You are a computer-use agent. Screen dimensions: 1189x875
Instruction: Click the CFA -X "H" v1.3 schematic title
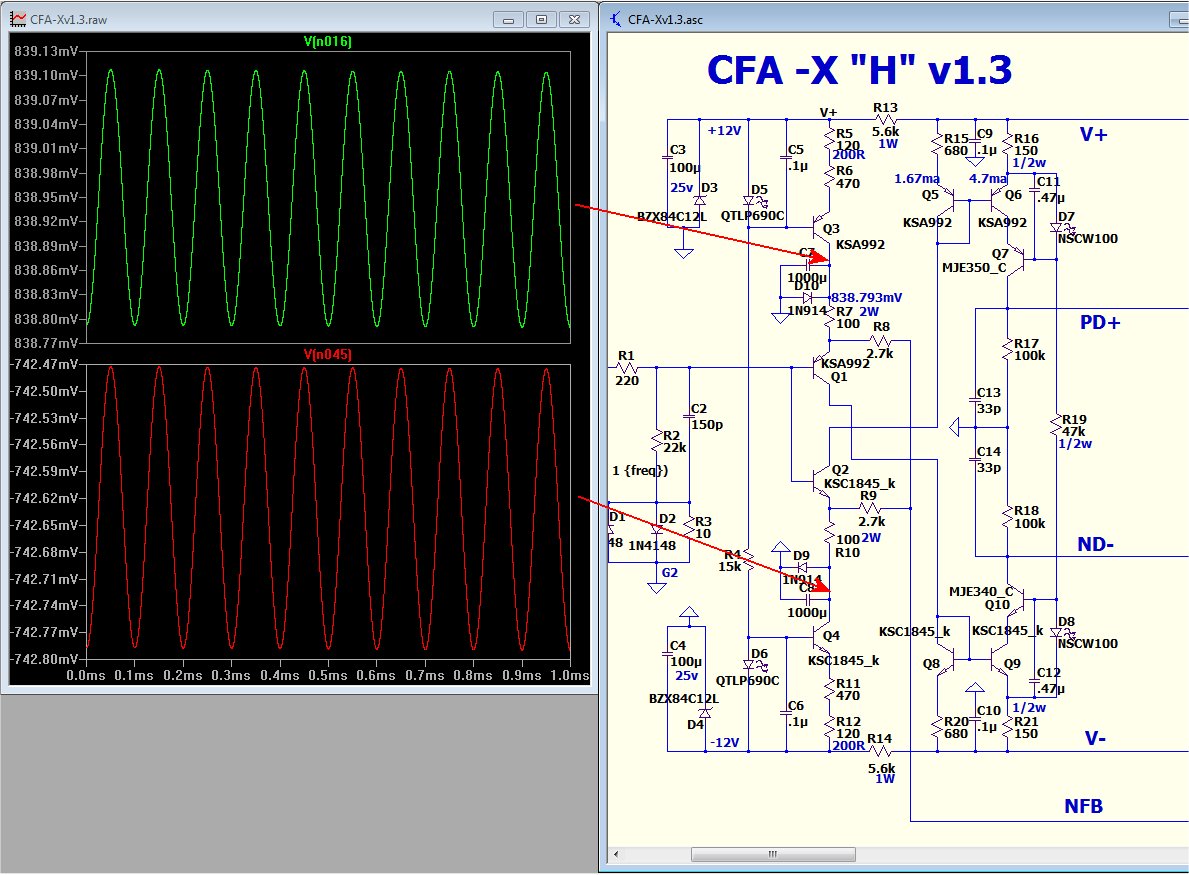tap(859, 70)
